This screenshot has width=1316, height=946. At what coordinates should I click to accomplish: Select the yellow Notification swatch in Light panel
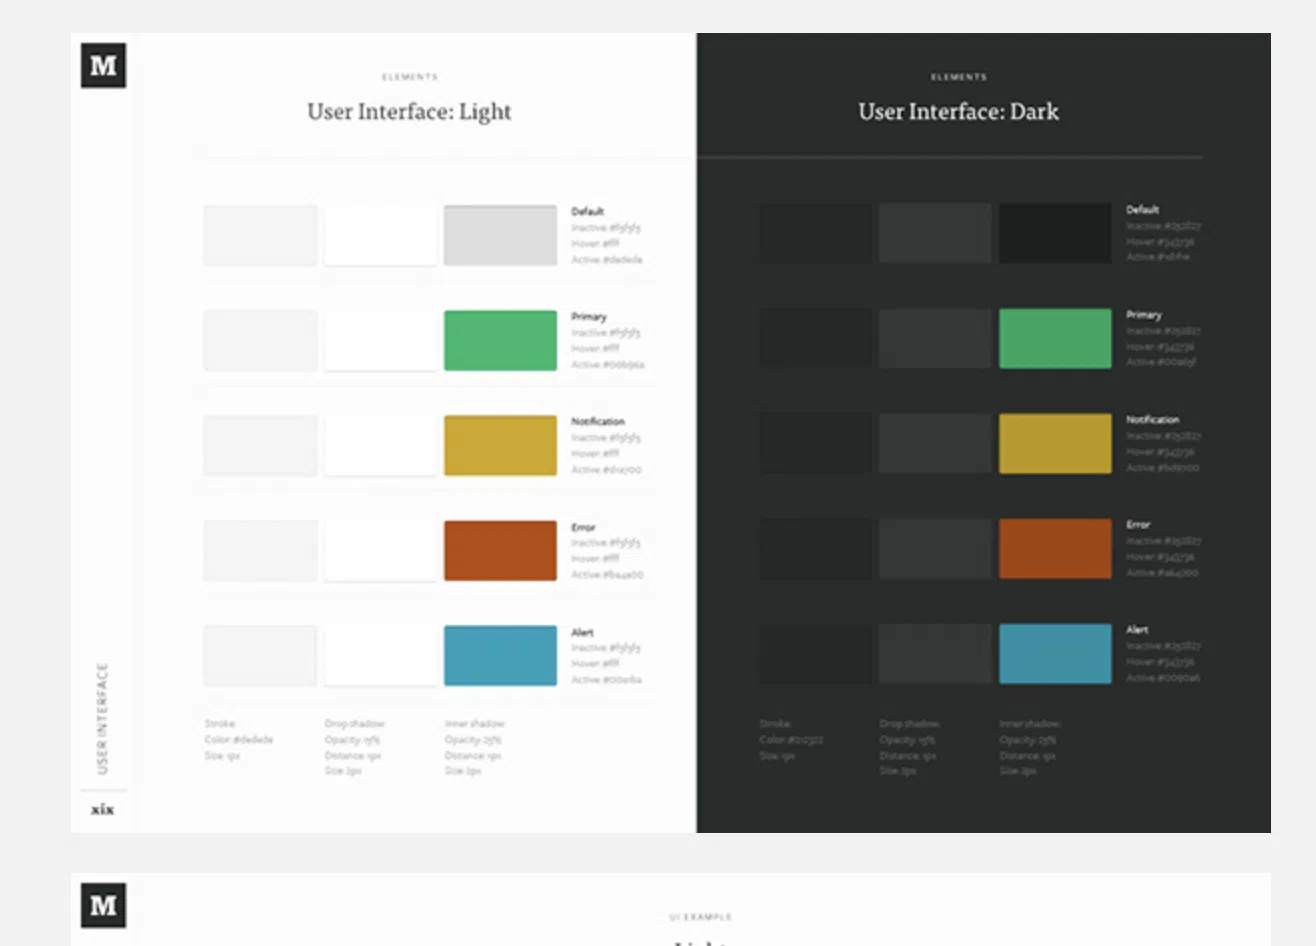click(x=500, y=446)
